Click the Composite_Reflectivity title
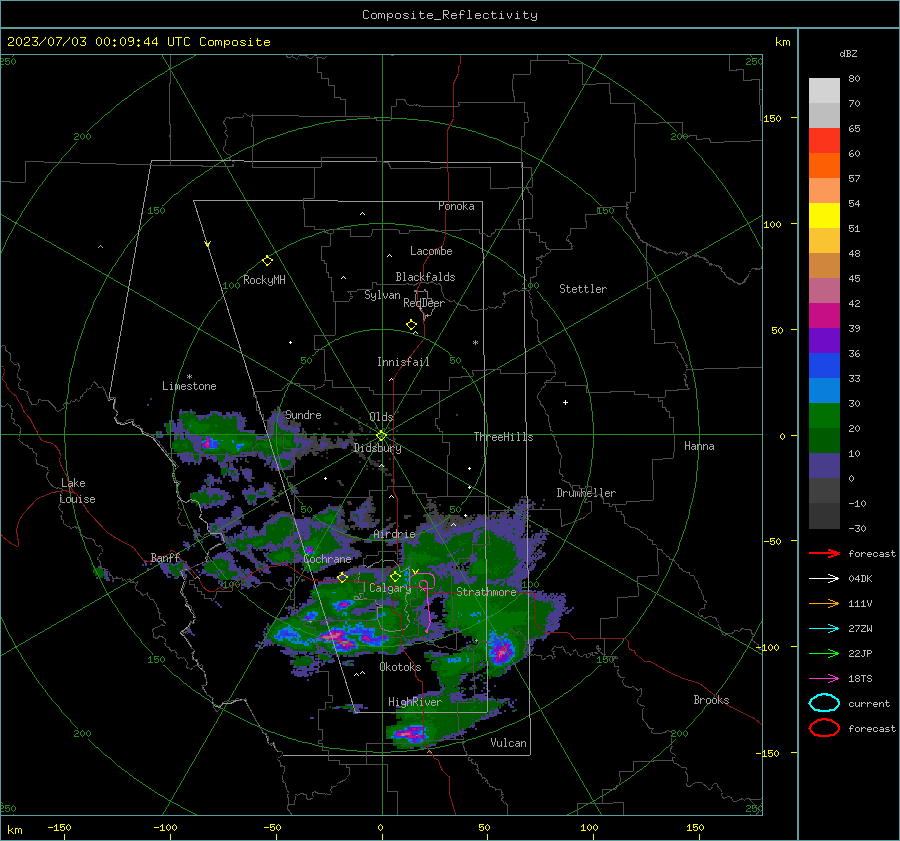 point(449,15)
